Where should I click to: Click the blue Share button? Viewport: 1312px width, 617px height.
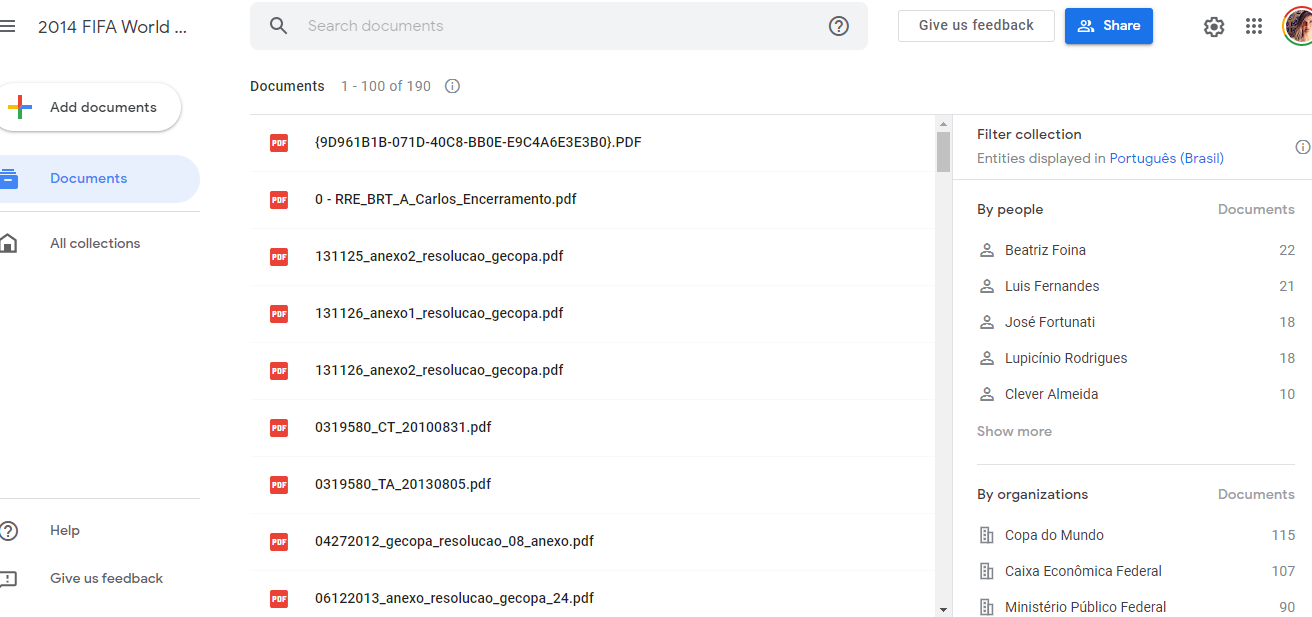[x=1108, y=26]
